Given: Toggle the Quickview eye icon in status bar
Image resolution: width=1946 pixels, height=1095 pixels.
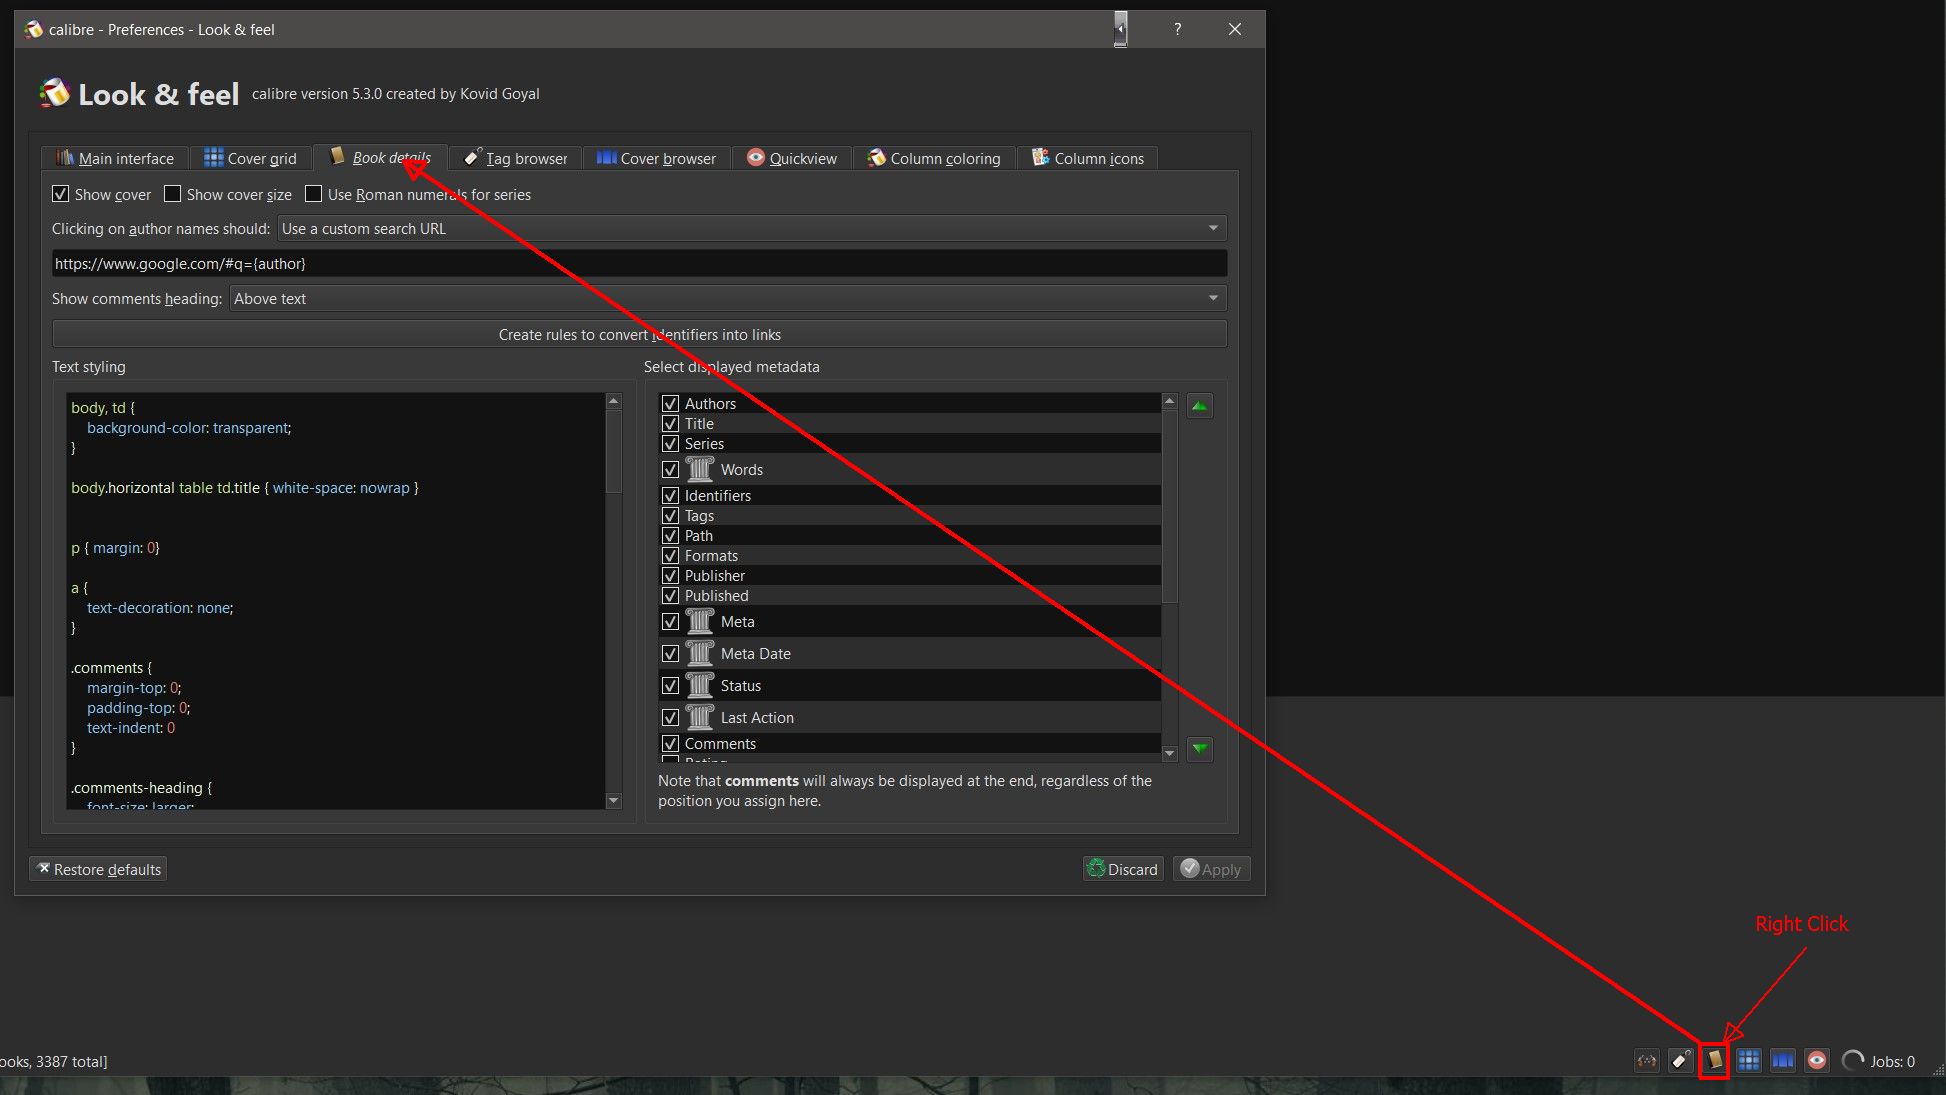Looking at the screenshot, I should (1817, 1061).
